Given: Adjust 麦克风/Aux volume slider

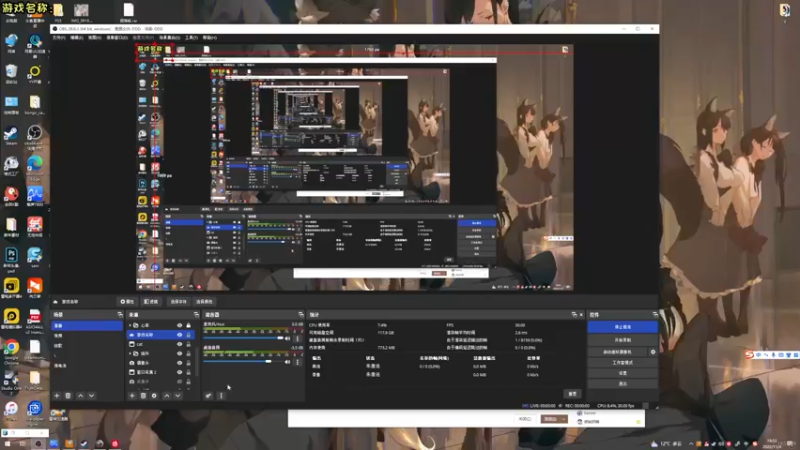Looking at the screenshot, I should 243,338.
